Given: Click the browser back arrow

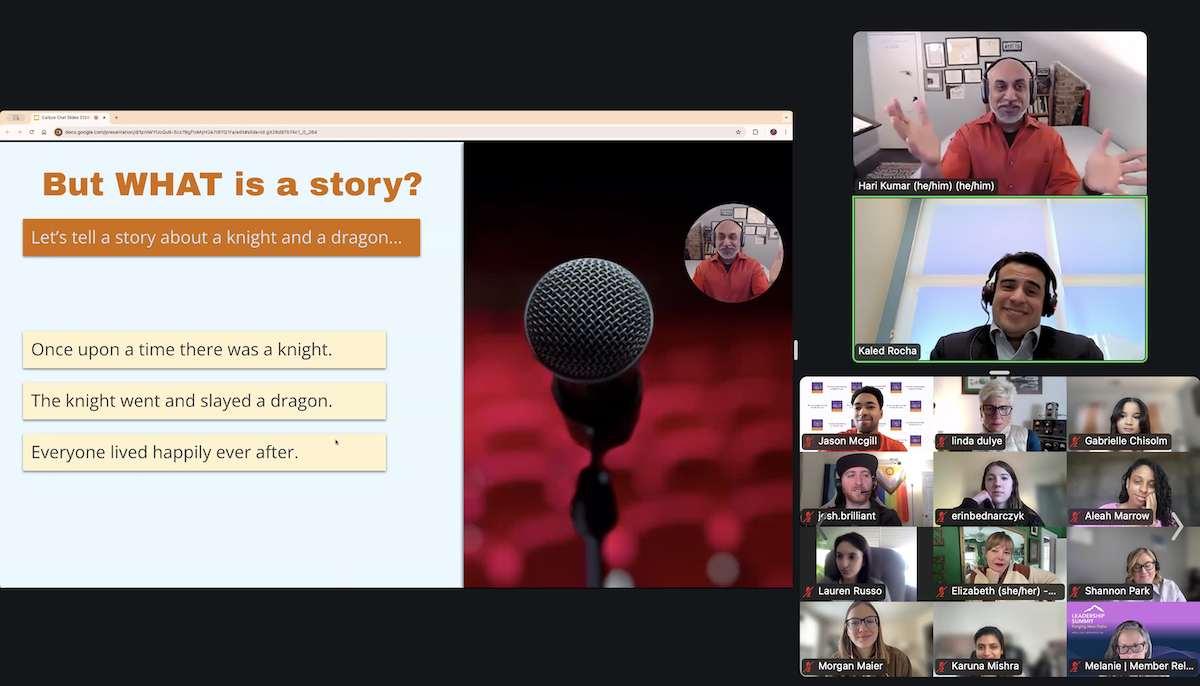Looking at the screenshot, I should 7,132.
